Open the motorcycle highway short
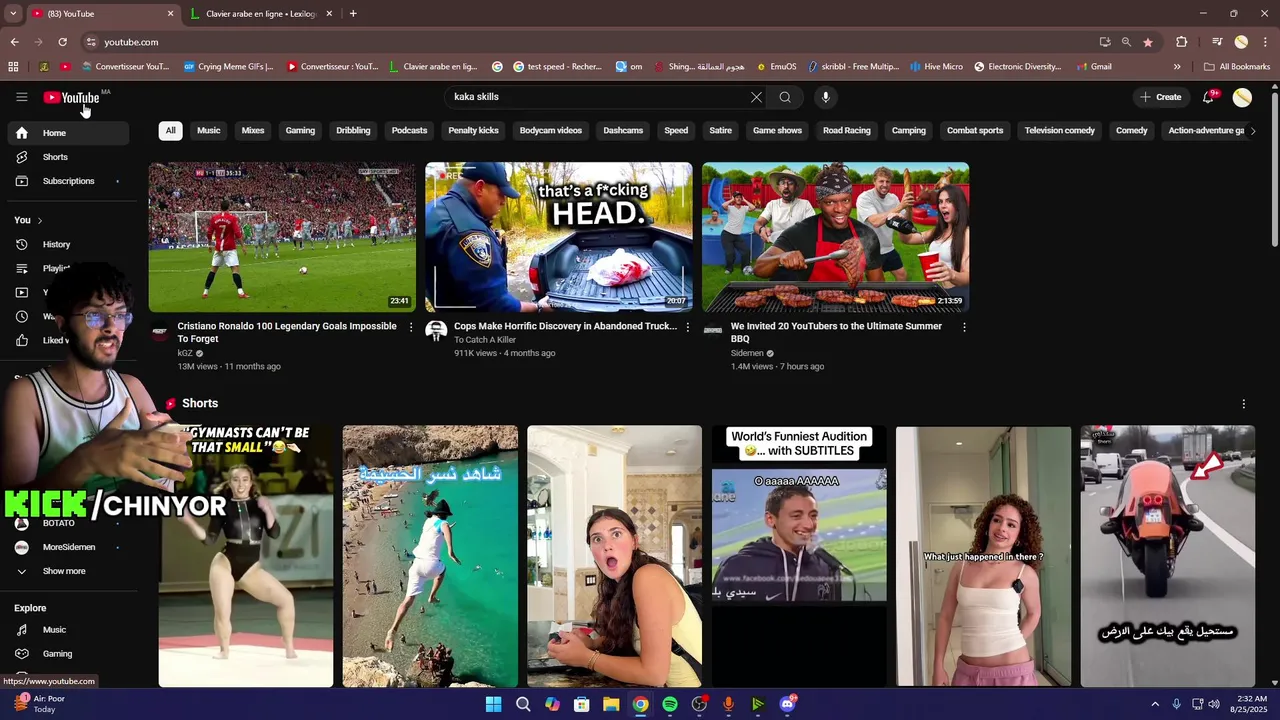 pos(1168,556)
